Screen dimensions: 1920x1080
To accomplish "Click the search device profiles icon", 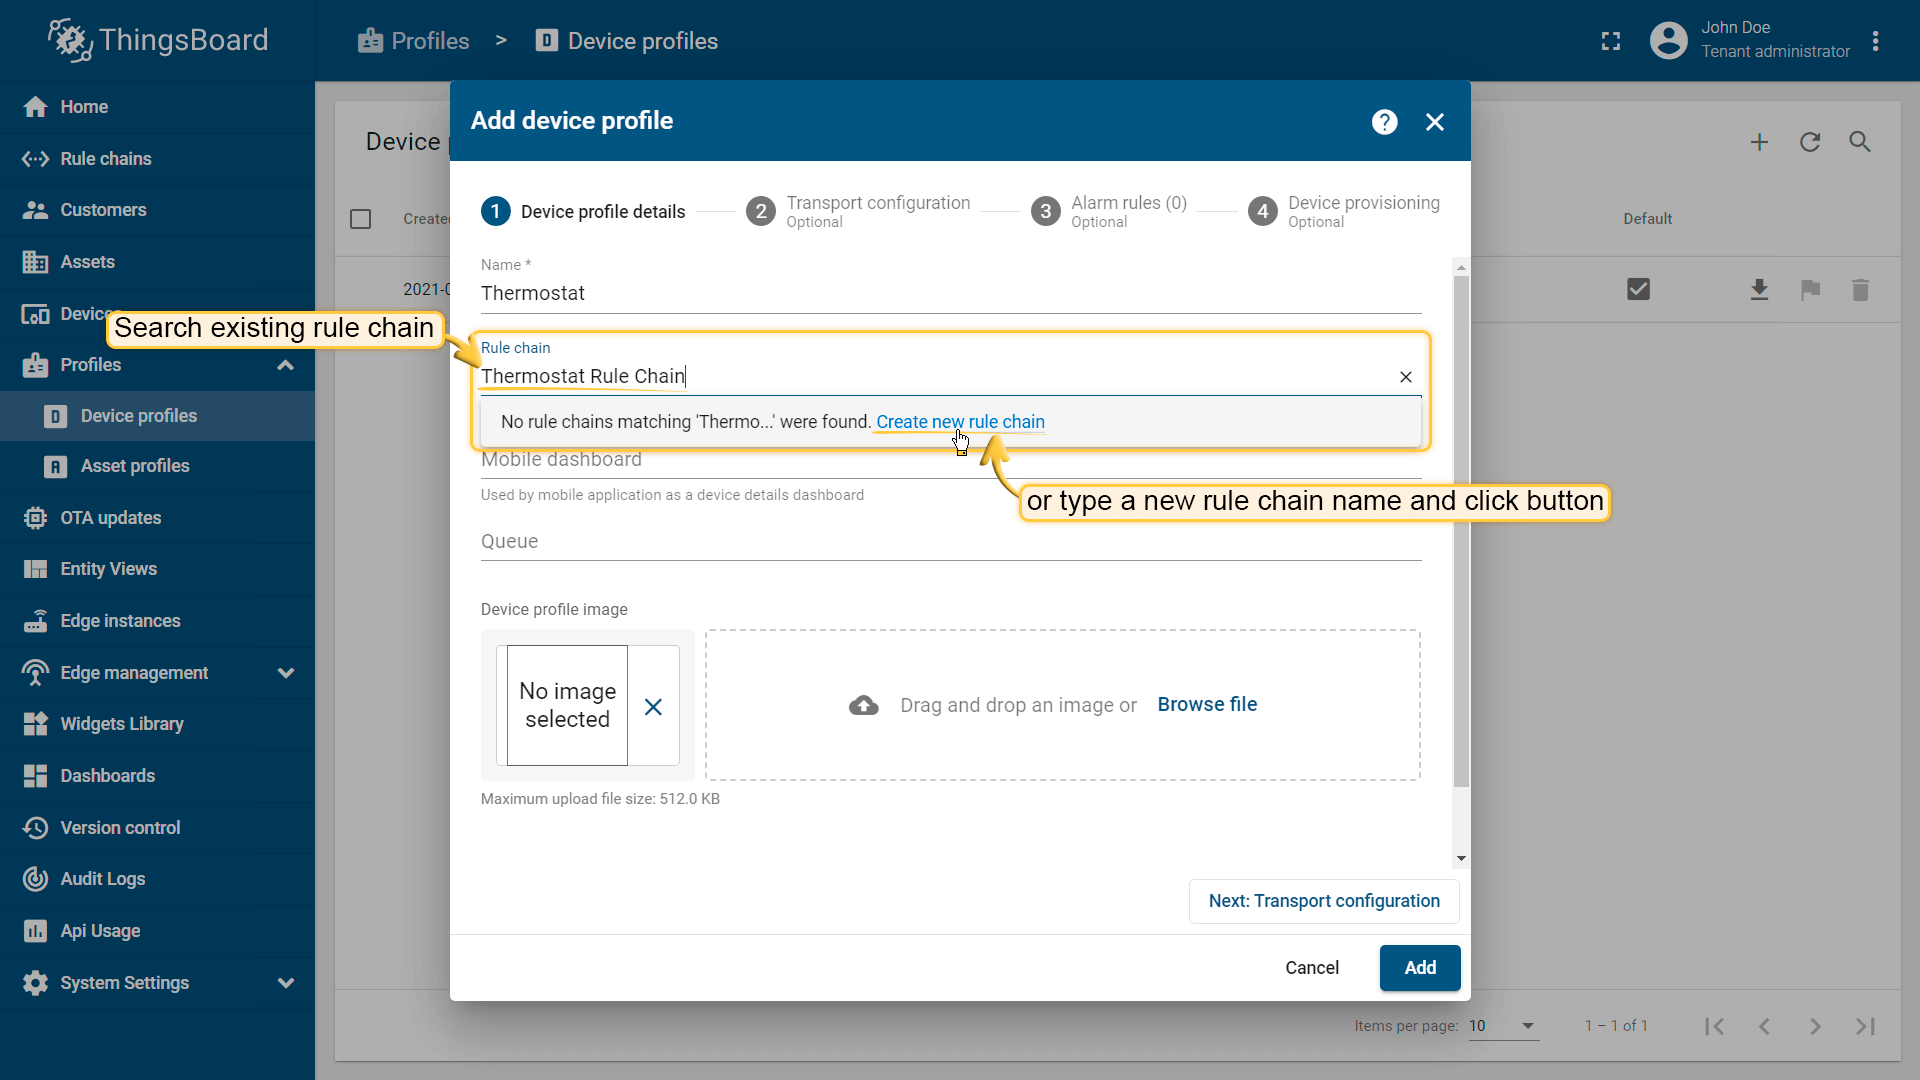I will tap(1859, 142).
